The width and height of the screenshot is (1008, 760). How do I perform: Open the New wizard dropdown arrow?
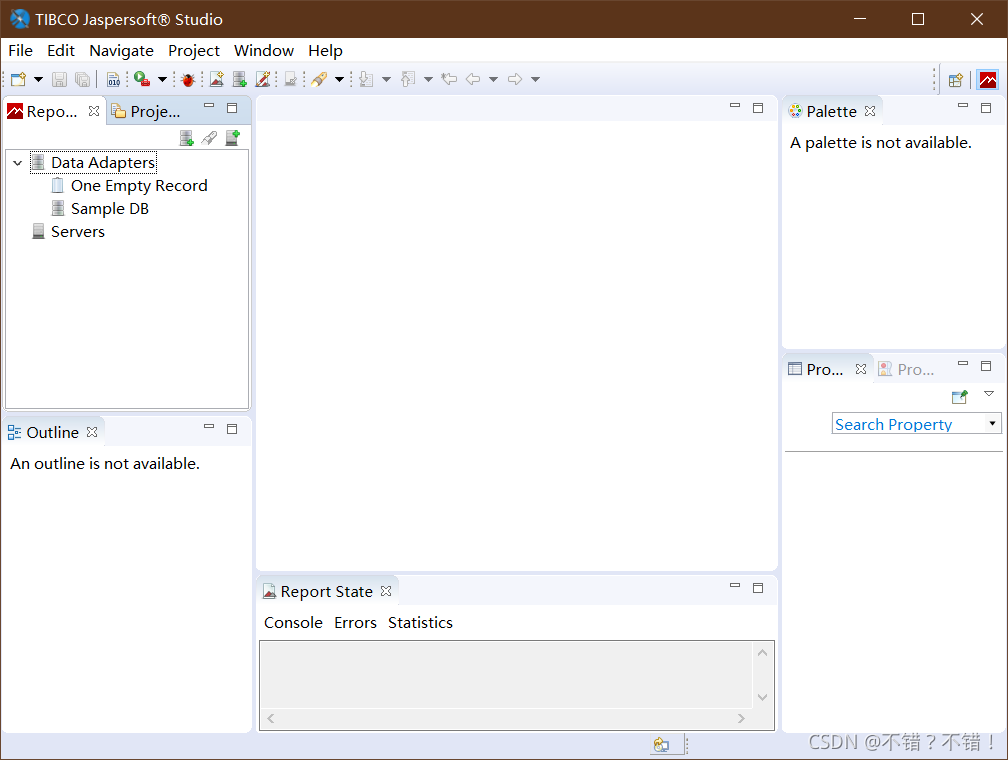pyautogui.click(x=39, y=80)
